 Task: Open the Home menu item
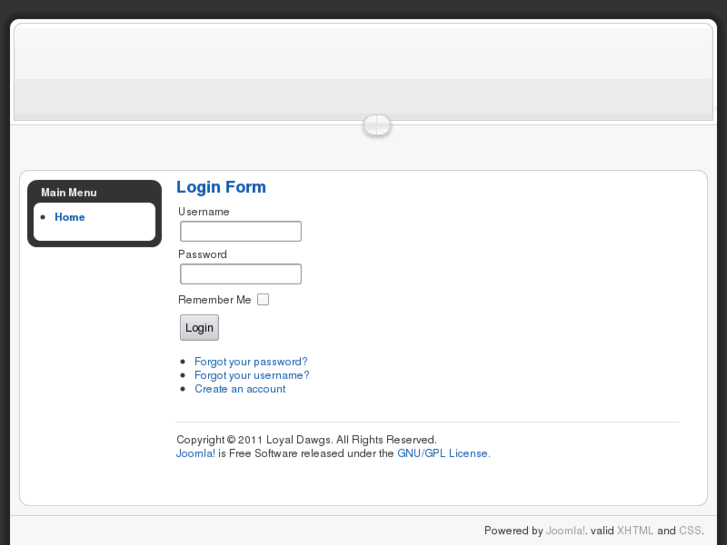pos(70,217)
